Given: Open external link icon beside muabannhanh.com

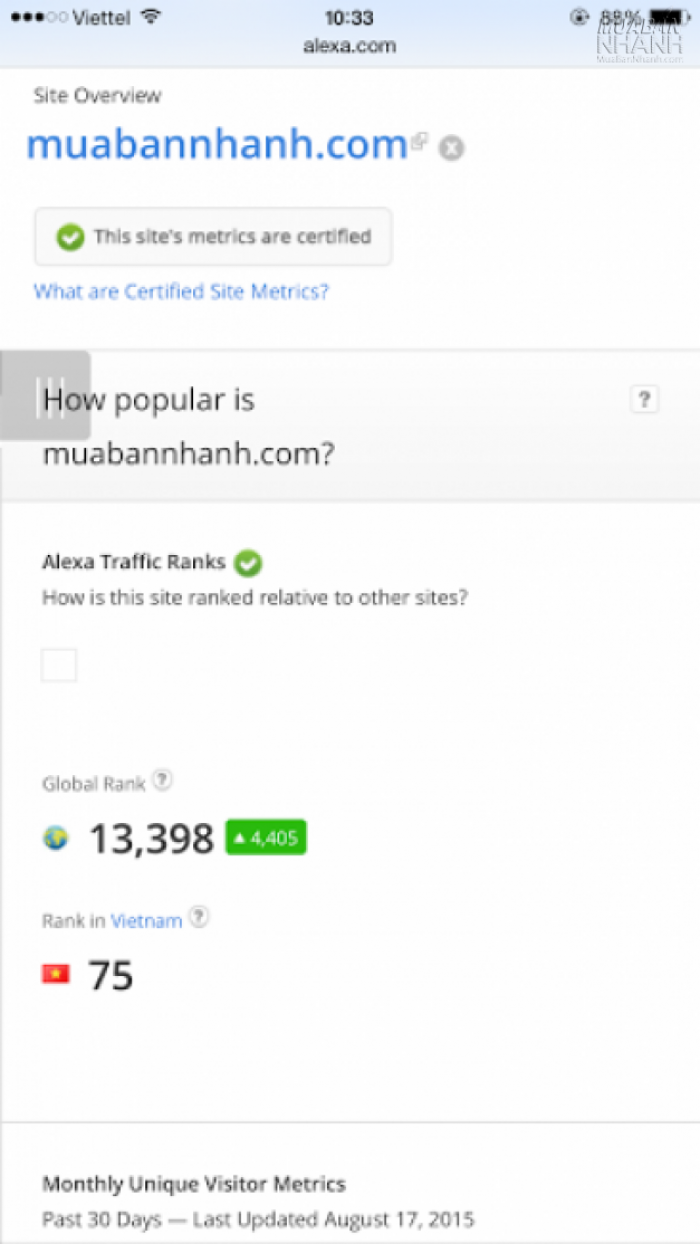Looking at the screenshot, I should pyautogui.click(x=419, y=141).
